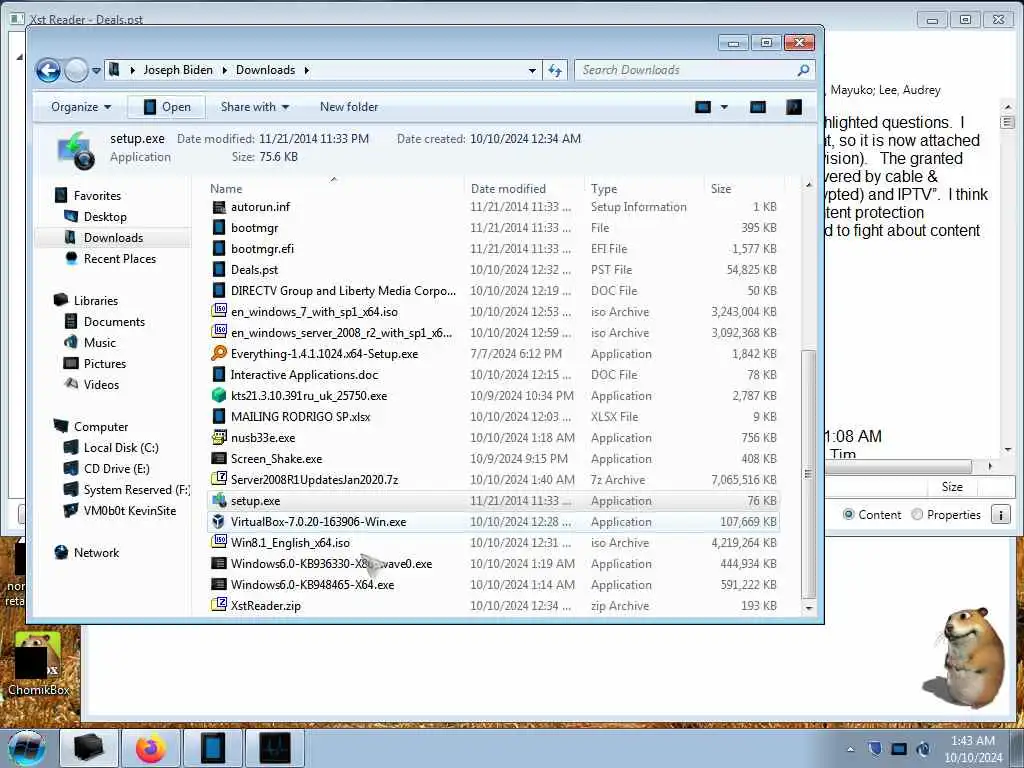1024x768 pixels.
Task: Select the Screen_Shake.exe file icon
Action: tap(219, 458)
